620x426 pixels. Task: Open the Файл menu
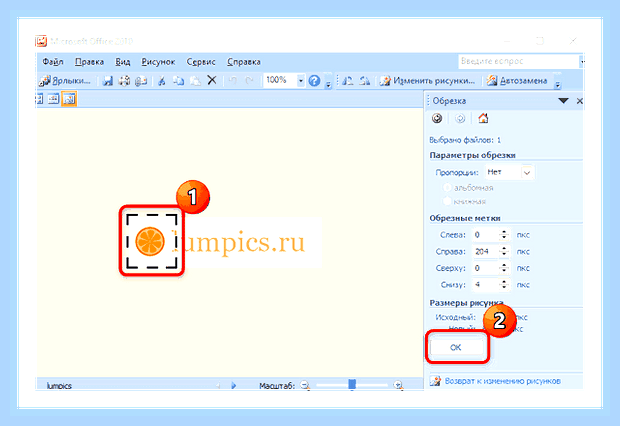click(x=53, y=62)
